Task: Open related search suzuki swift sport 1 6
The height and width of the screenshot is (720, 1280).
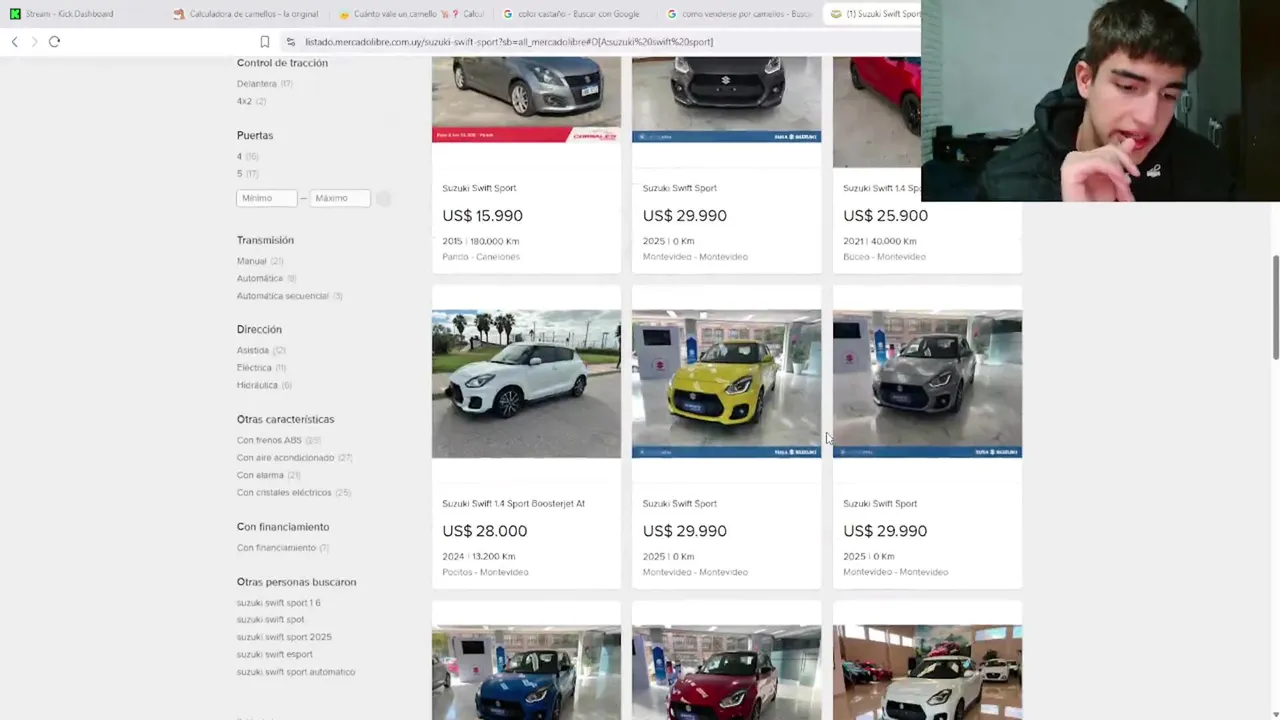Action: 278,603
